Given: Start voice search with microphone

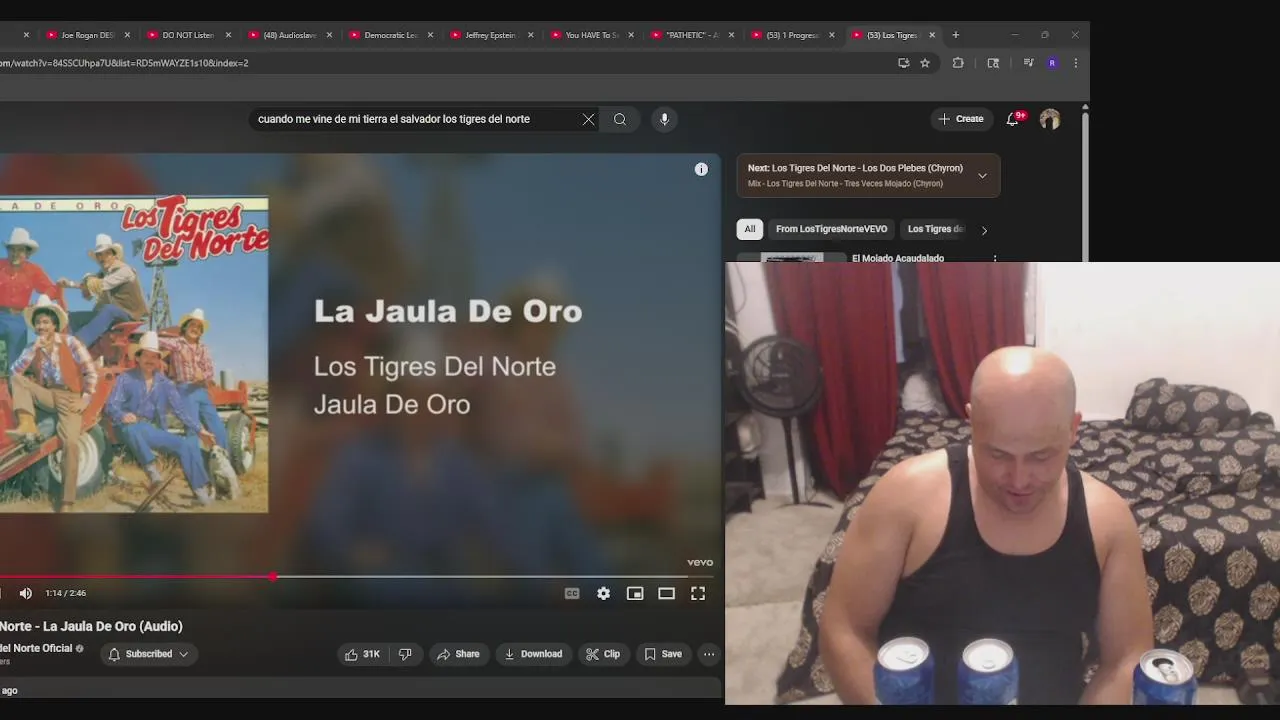Looking at the screenshot, I should [x=664, y=119].
